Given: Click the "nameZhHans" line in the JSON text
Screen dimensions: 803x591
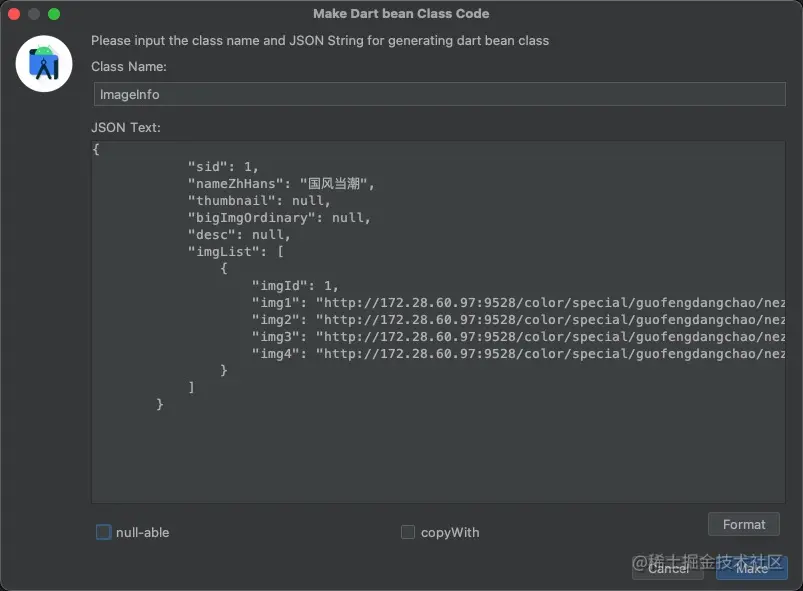Looking at the screenshot, I should [x=281, y=184].
